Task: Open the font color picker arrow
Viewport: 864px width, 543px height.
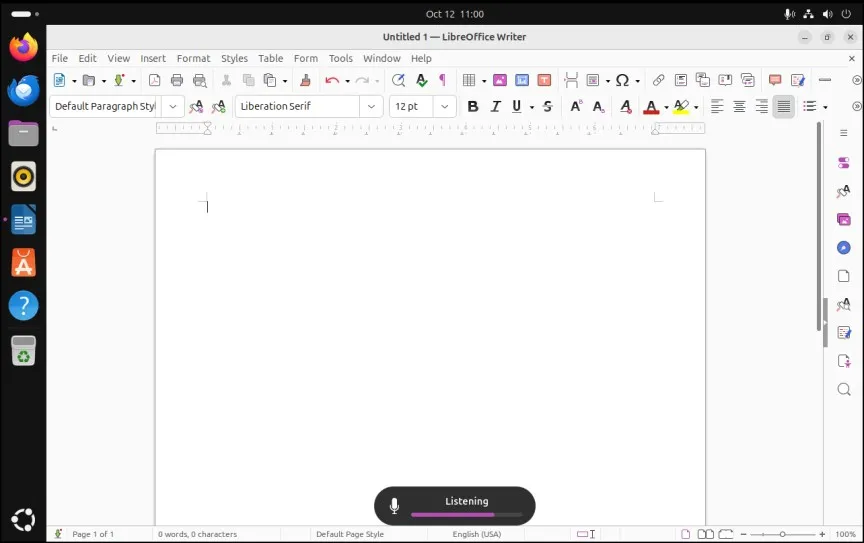Action: 666,107
